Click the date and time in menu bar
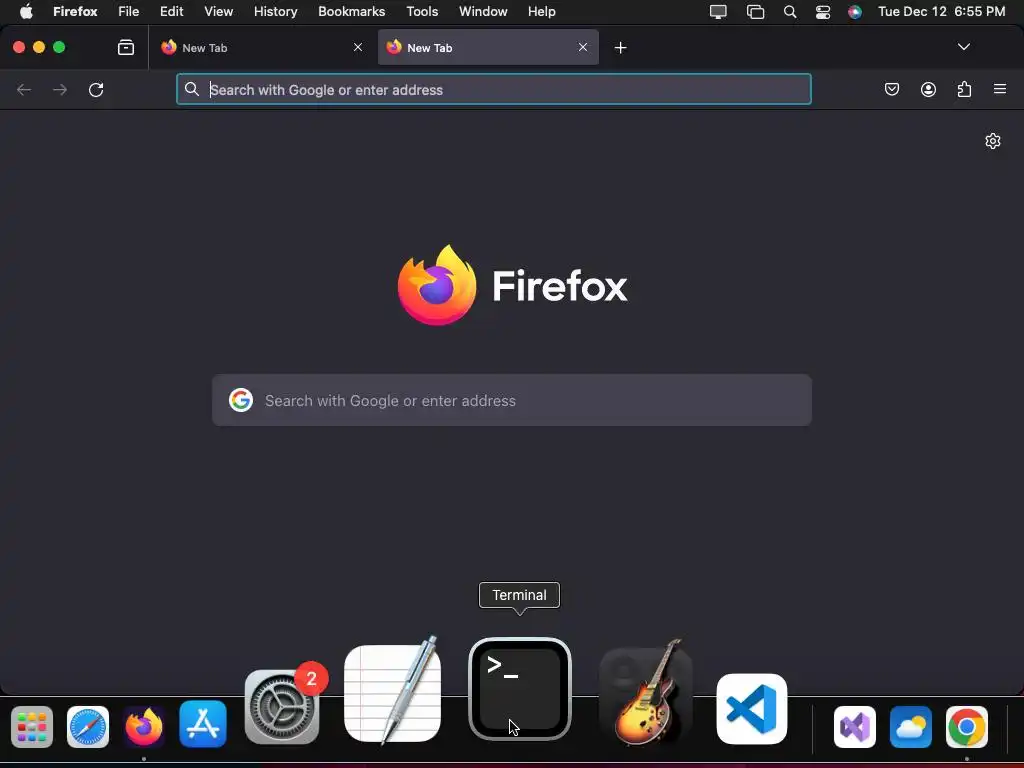Viewport: 1024px width, 768px height. [942, 12]
